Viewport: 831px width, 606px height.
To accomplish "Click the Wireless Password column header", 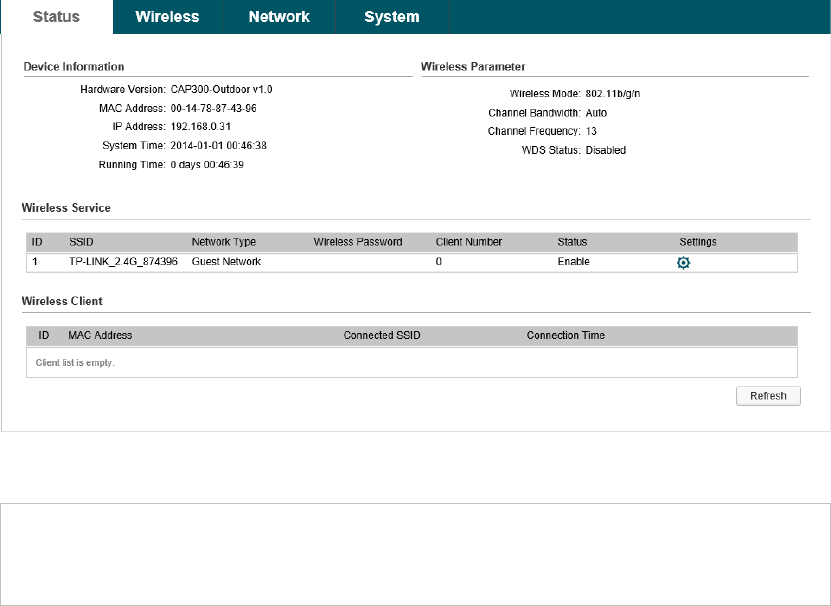I will click(358, 242).
